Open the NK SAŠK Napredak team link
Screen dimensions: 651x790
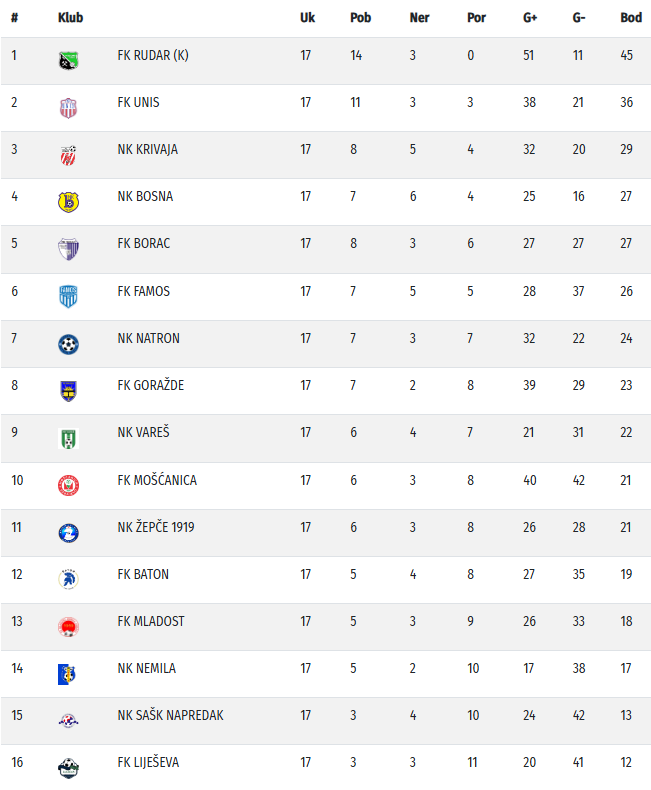click(x=170, y=715)
